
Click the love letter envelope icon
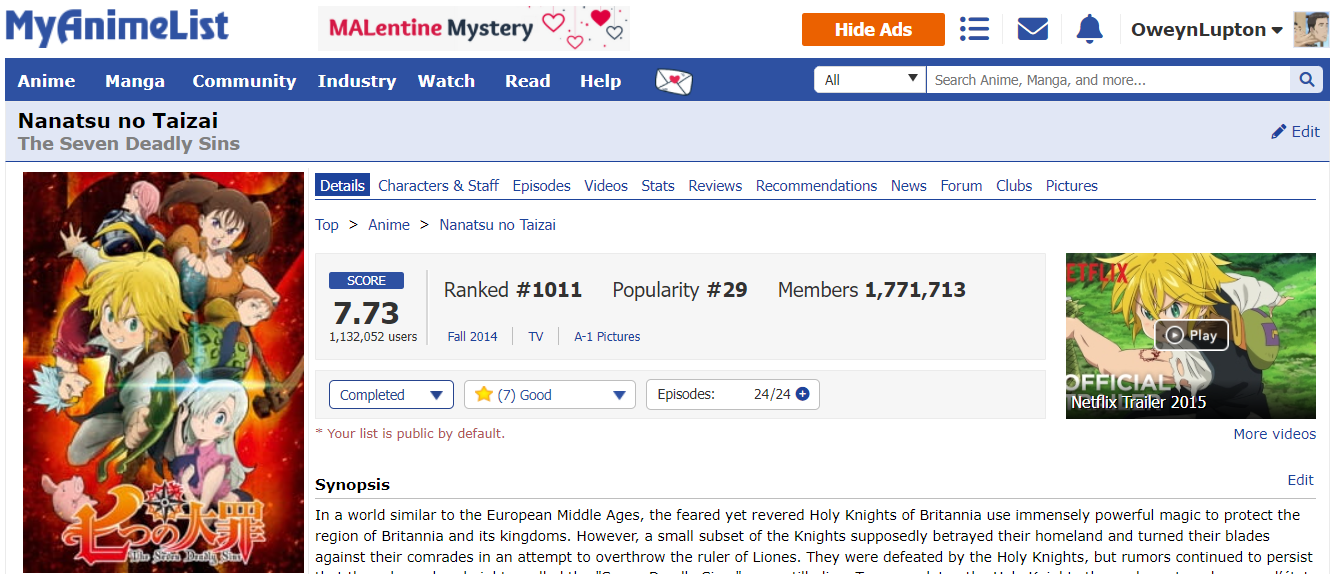pos(674,81)
